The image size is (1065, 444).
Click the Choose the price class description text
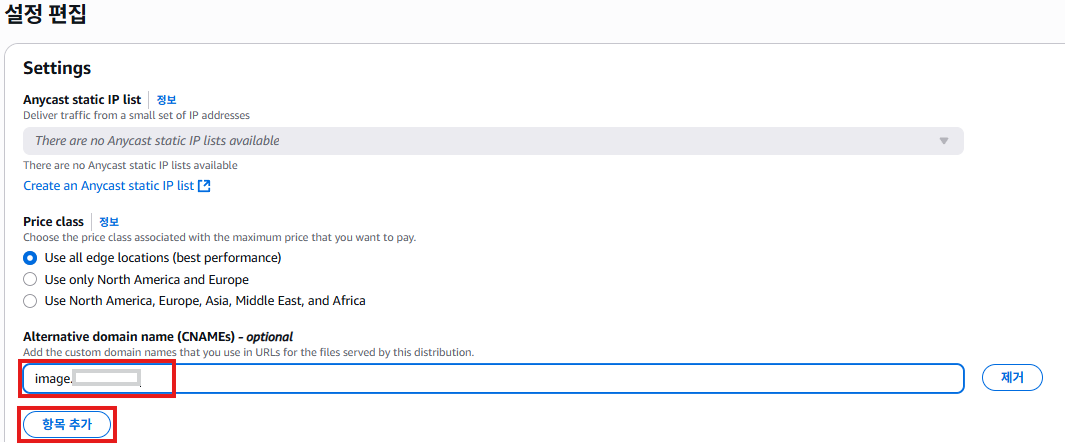point(219,238)
